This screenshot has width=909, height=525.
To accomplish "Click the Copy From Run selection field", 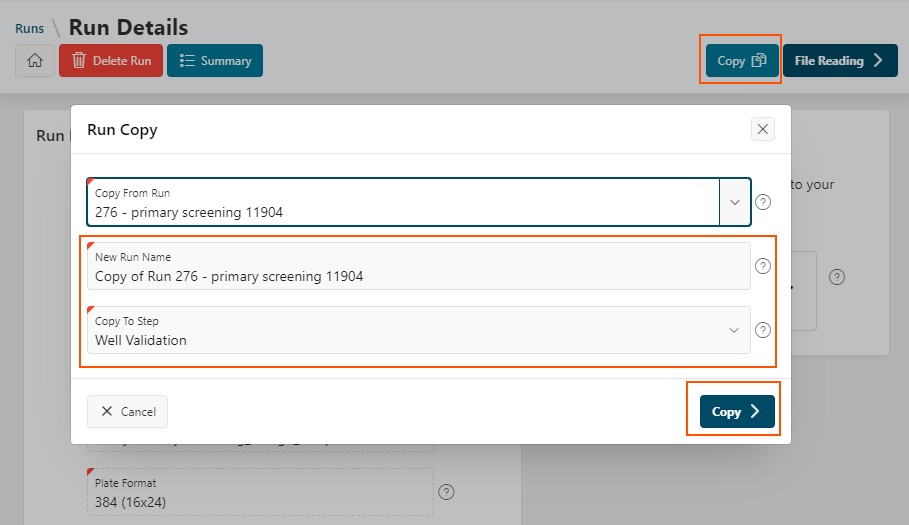I will point(403,202).
